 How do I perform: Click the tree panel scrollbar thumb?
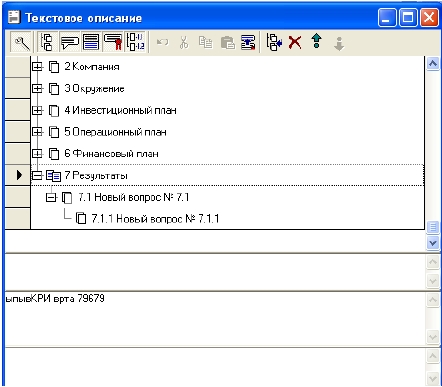(x=433, y=227)
